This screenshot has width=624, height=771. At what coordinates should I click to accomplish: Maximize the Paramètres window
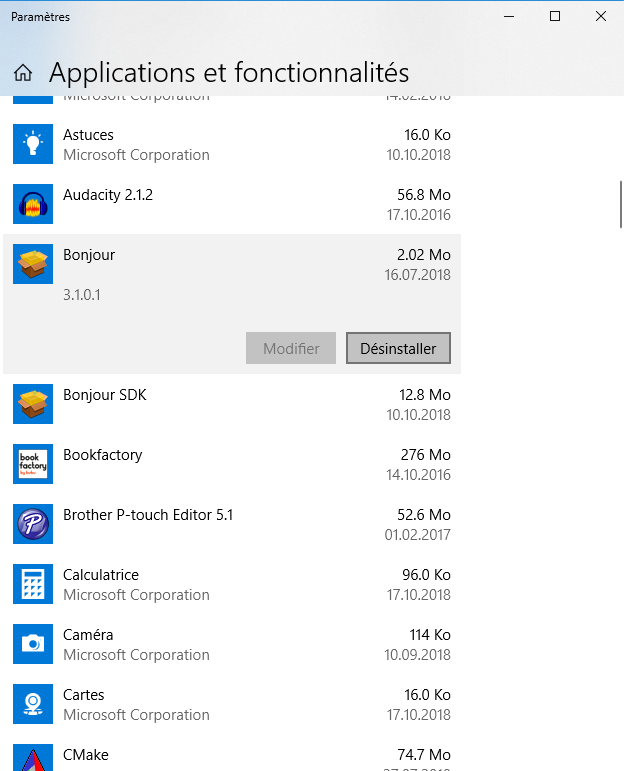point(555,16)
